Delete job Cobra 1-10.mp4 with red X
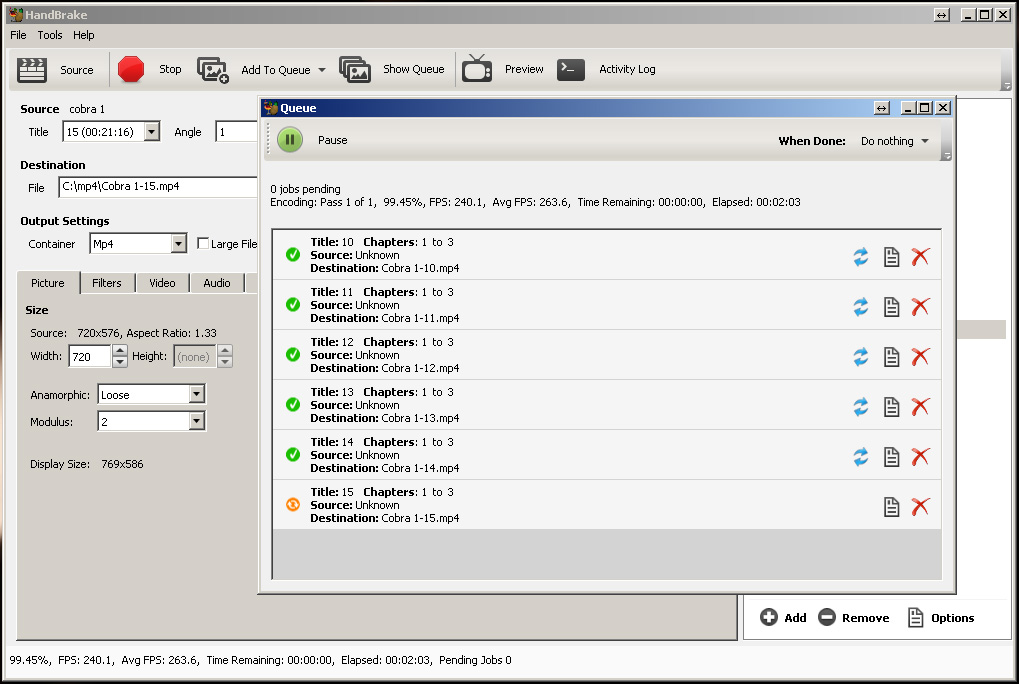This screenshot has width=1019, height=684. point(920,257)
